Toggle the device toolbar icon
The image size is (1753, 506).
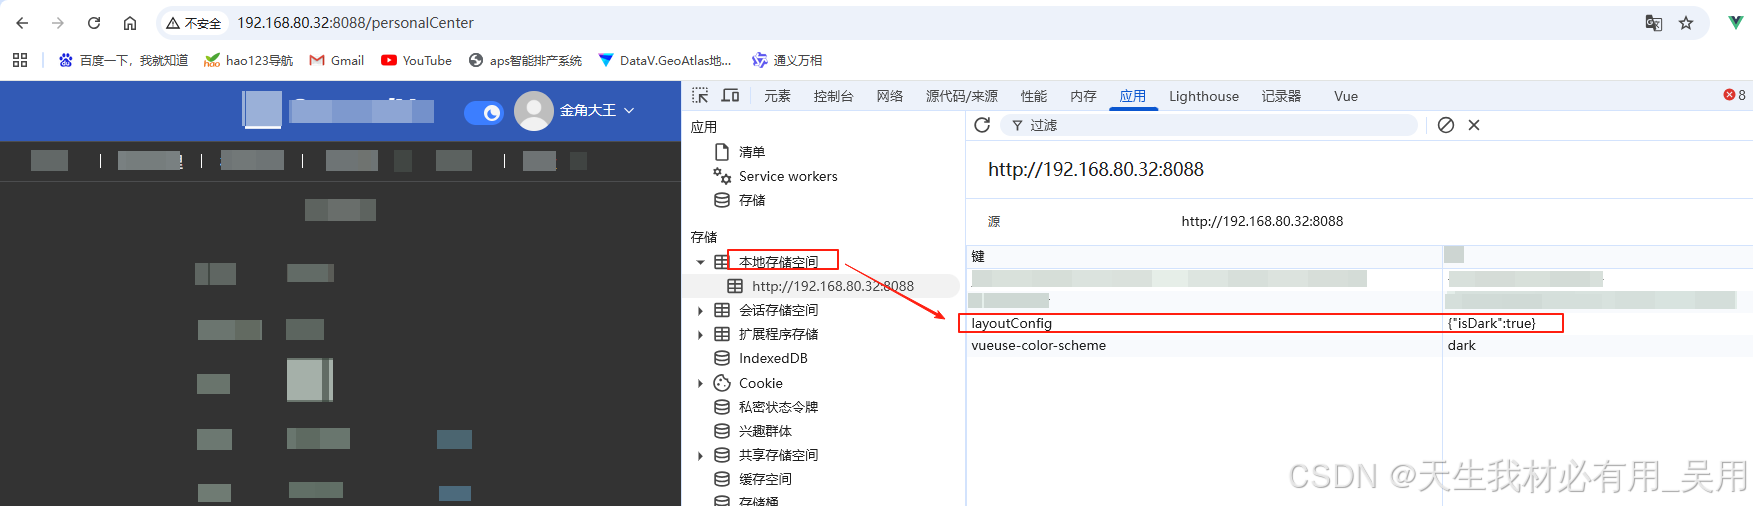(731, 95)
